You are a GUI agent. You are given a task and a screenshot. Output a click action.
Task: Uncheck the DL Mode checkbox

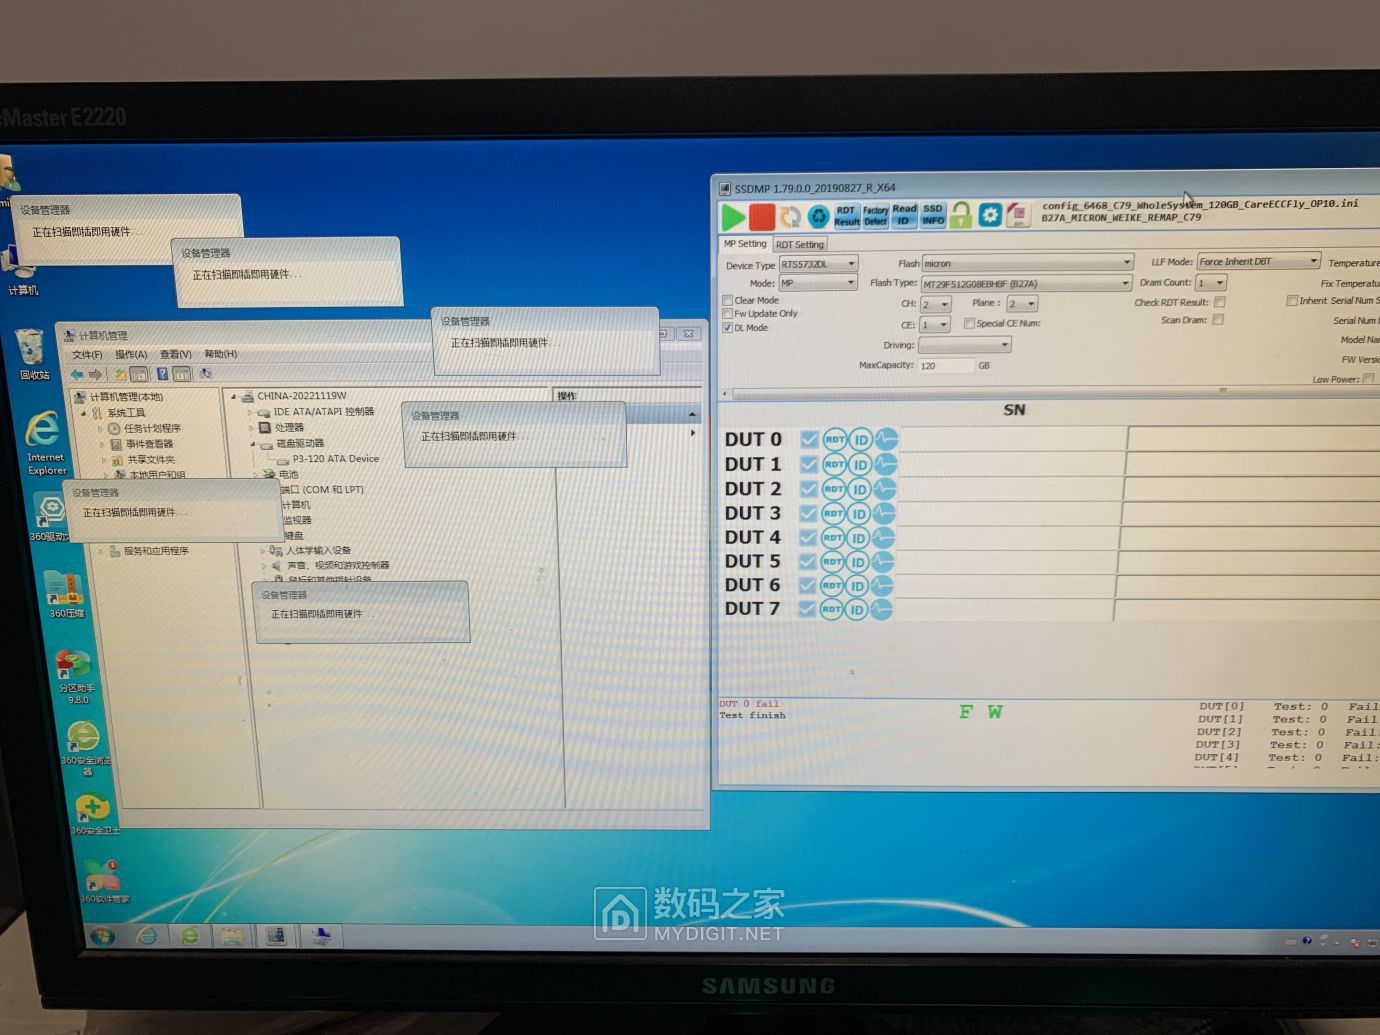pyautogui.click(x=728, y=328)
